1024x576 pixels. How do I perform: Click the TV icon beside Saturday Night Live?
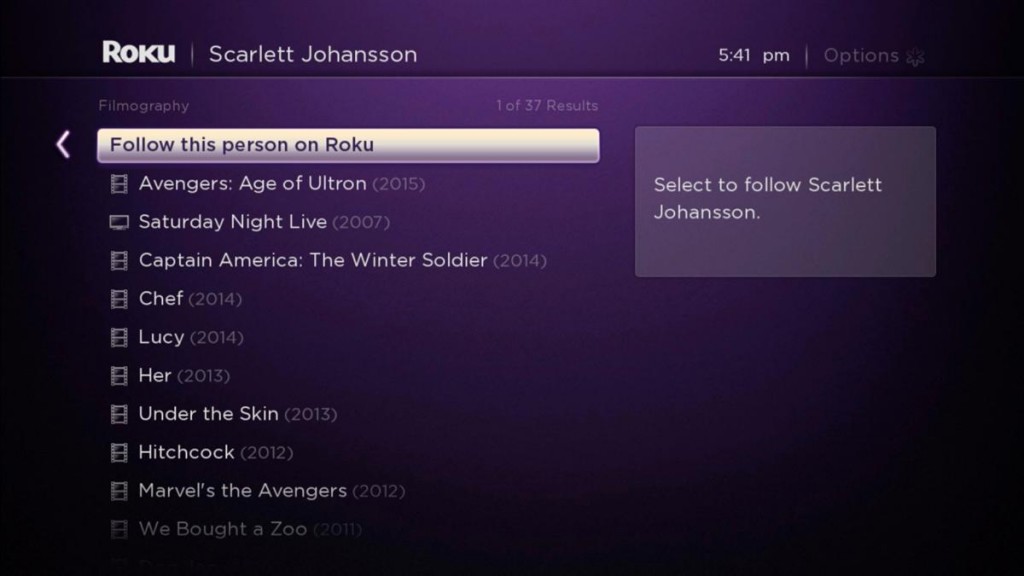[120, 222]
